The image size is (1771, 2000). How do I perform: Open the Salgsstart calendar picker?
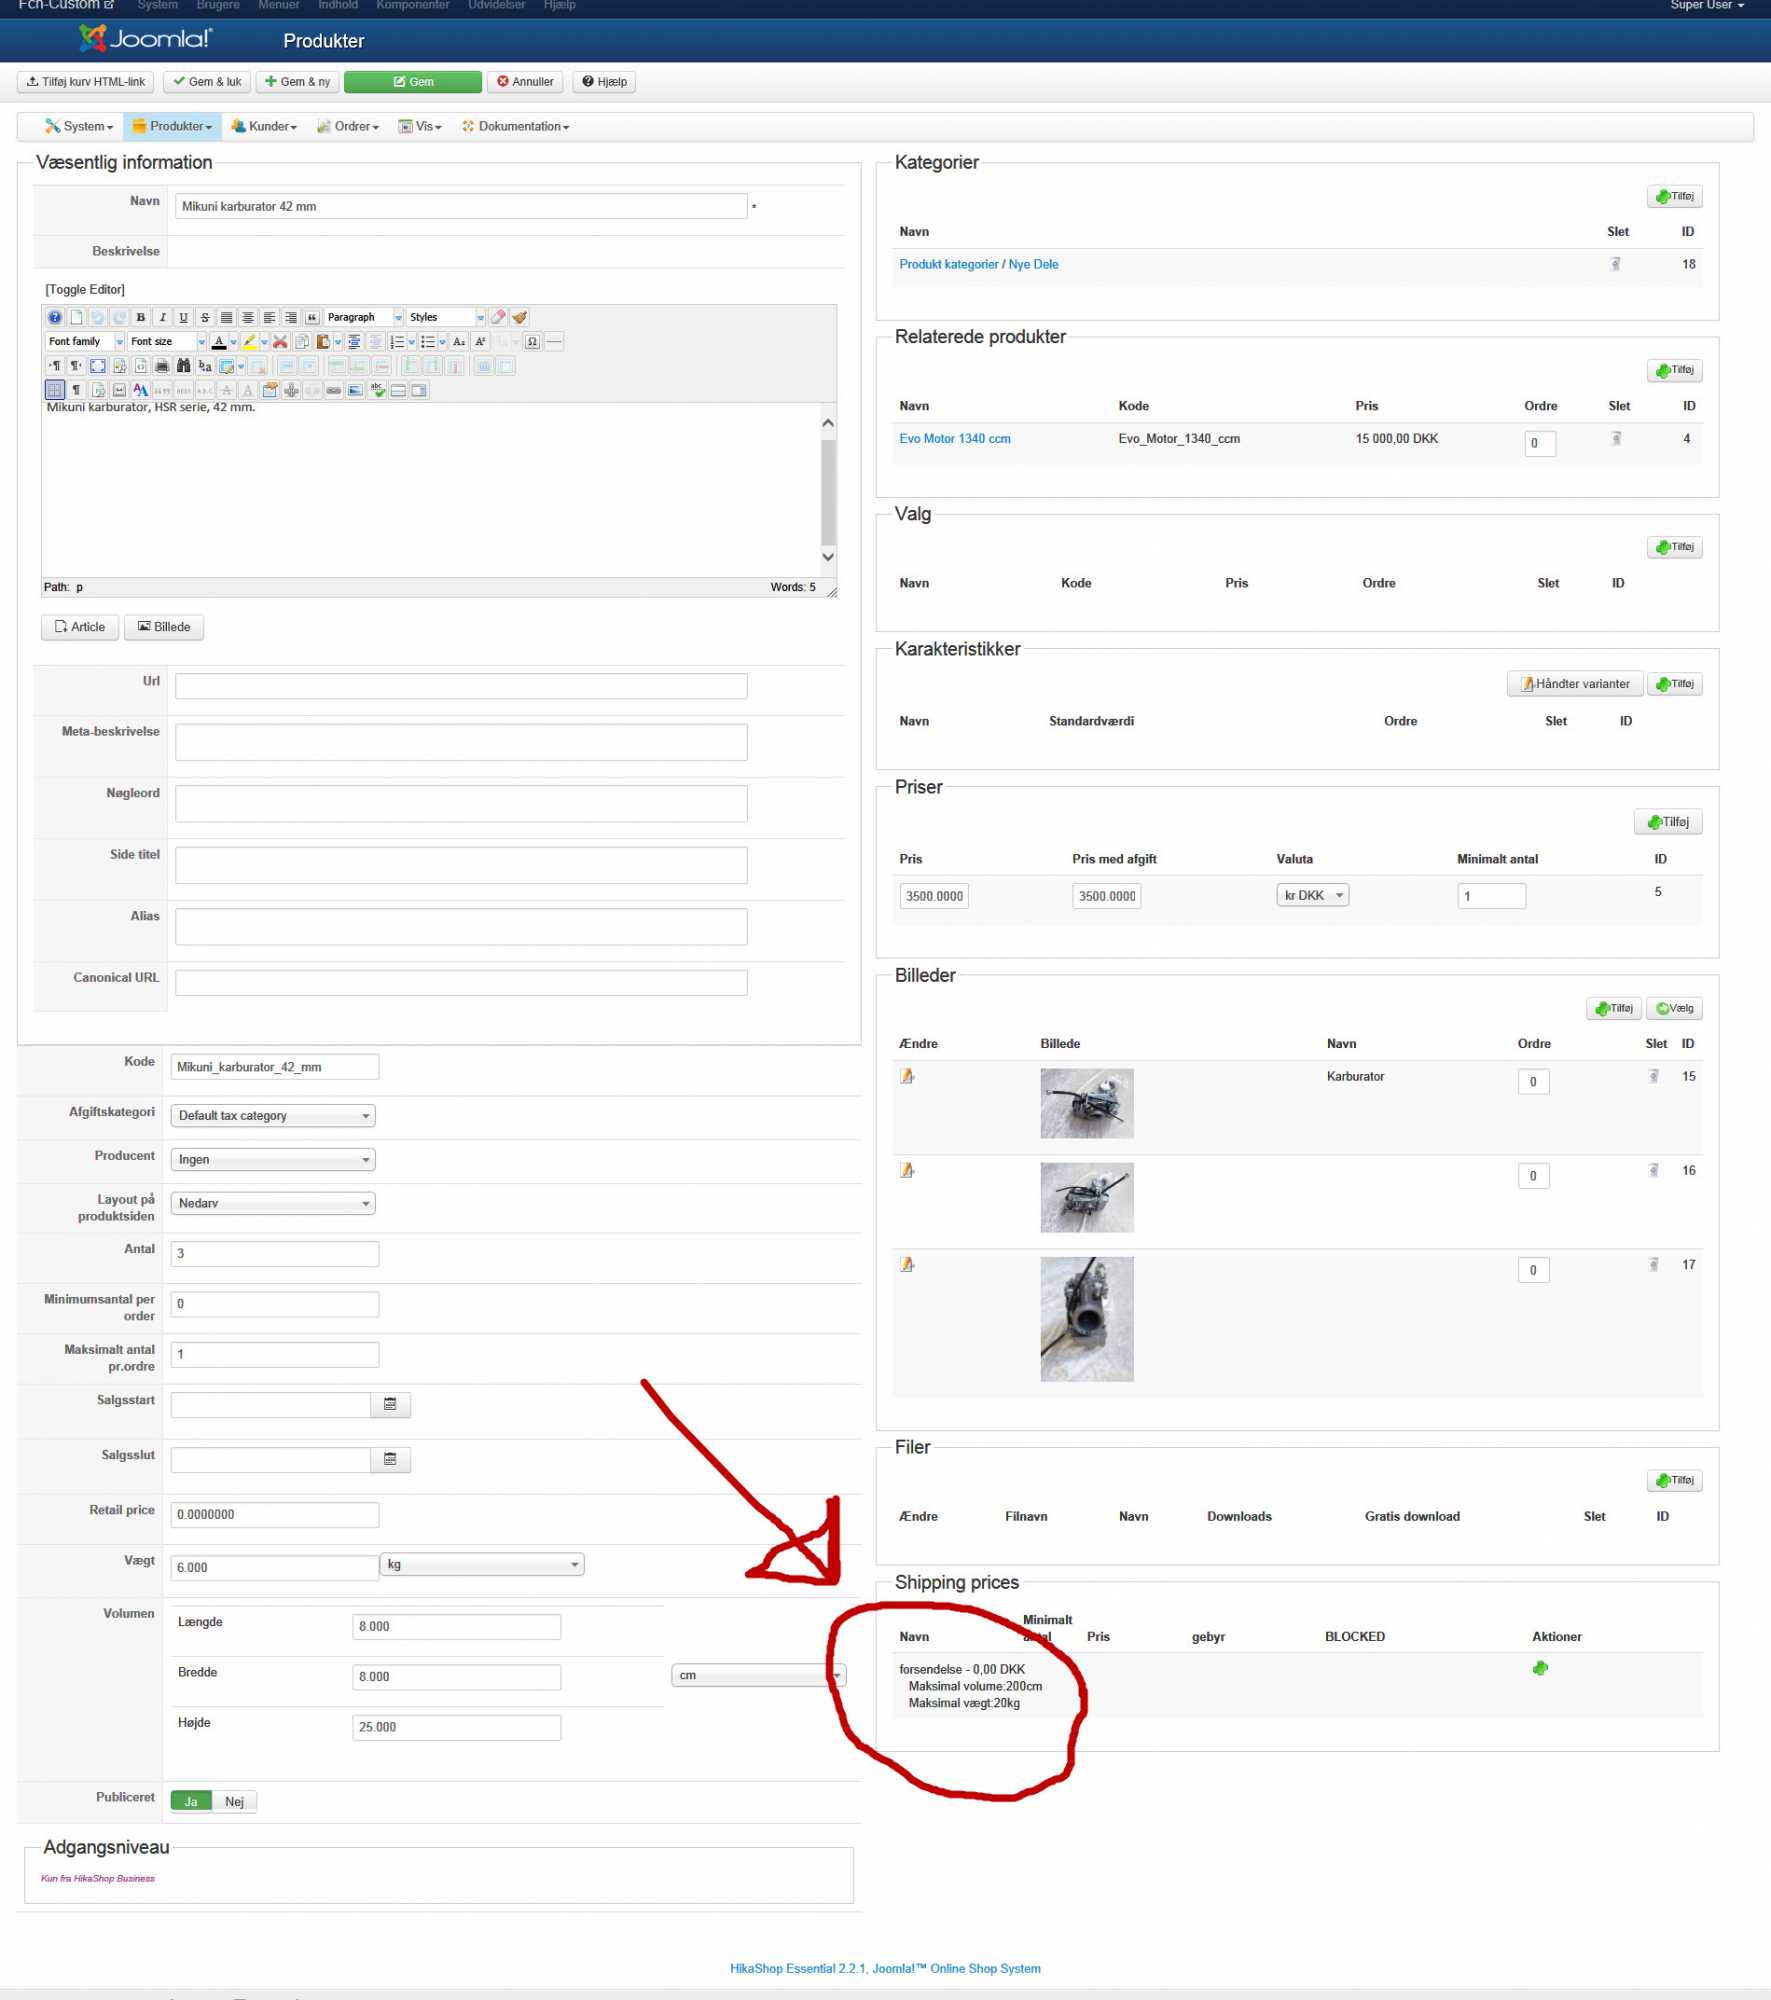pos(390,1404)
